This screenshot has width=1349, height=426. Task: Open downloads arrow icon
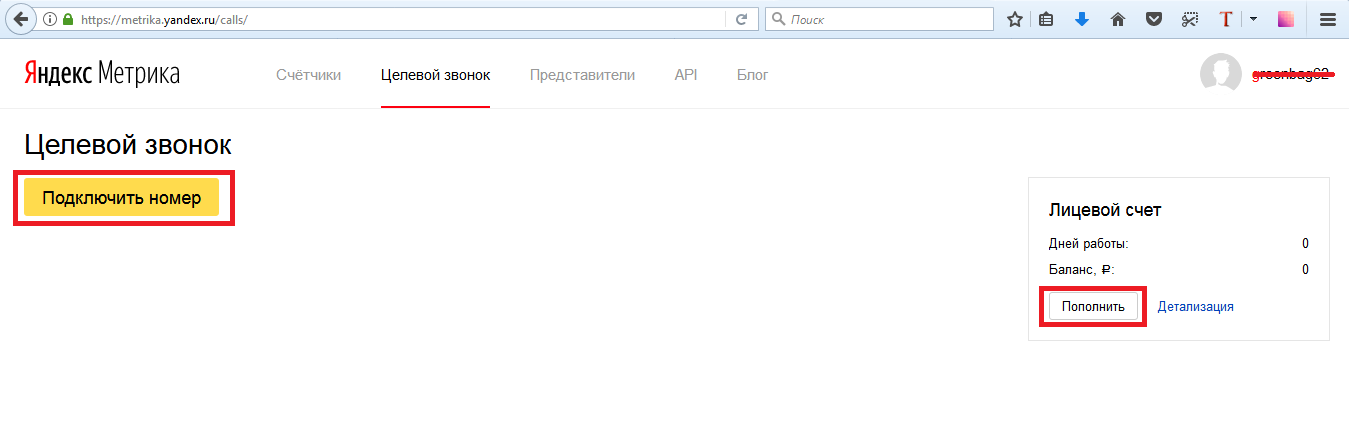(1081, 19)
